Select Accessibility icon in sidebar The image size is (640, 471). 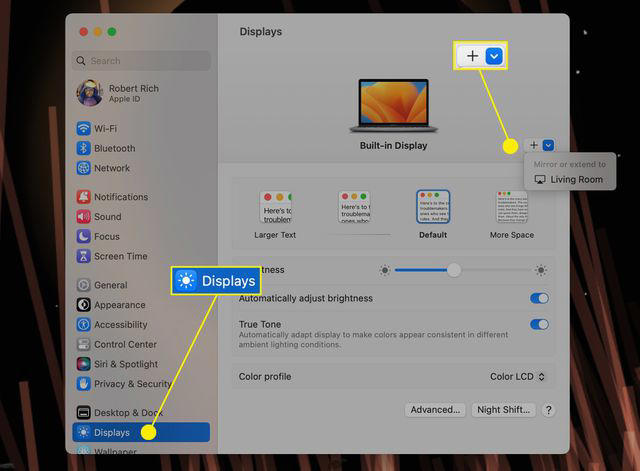[84, 324]
